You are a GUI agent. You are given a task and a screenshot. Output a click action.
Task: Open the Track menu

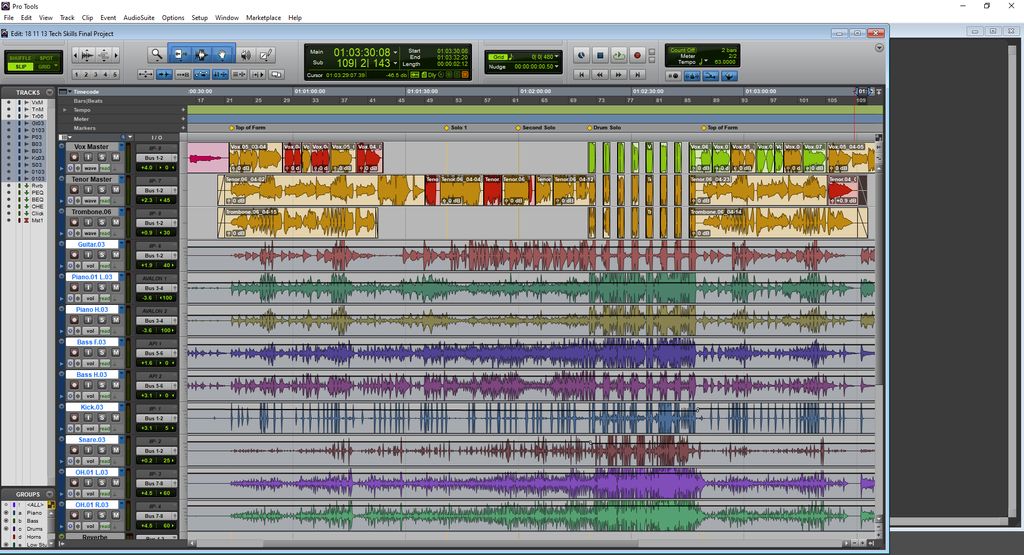67,18
